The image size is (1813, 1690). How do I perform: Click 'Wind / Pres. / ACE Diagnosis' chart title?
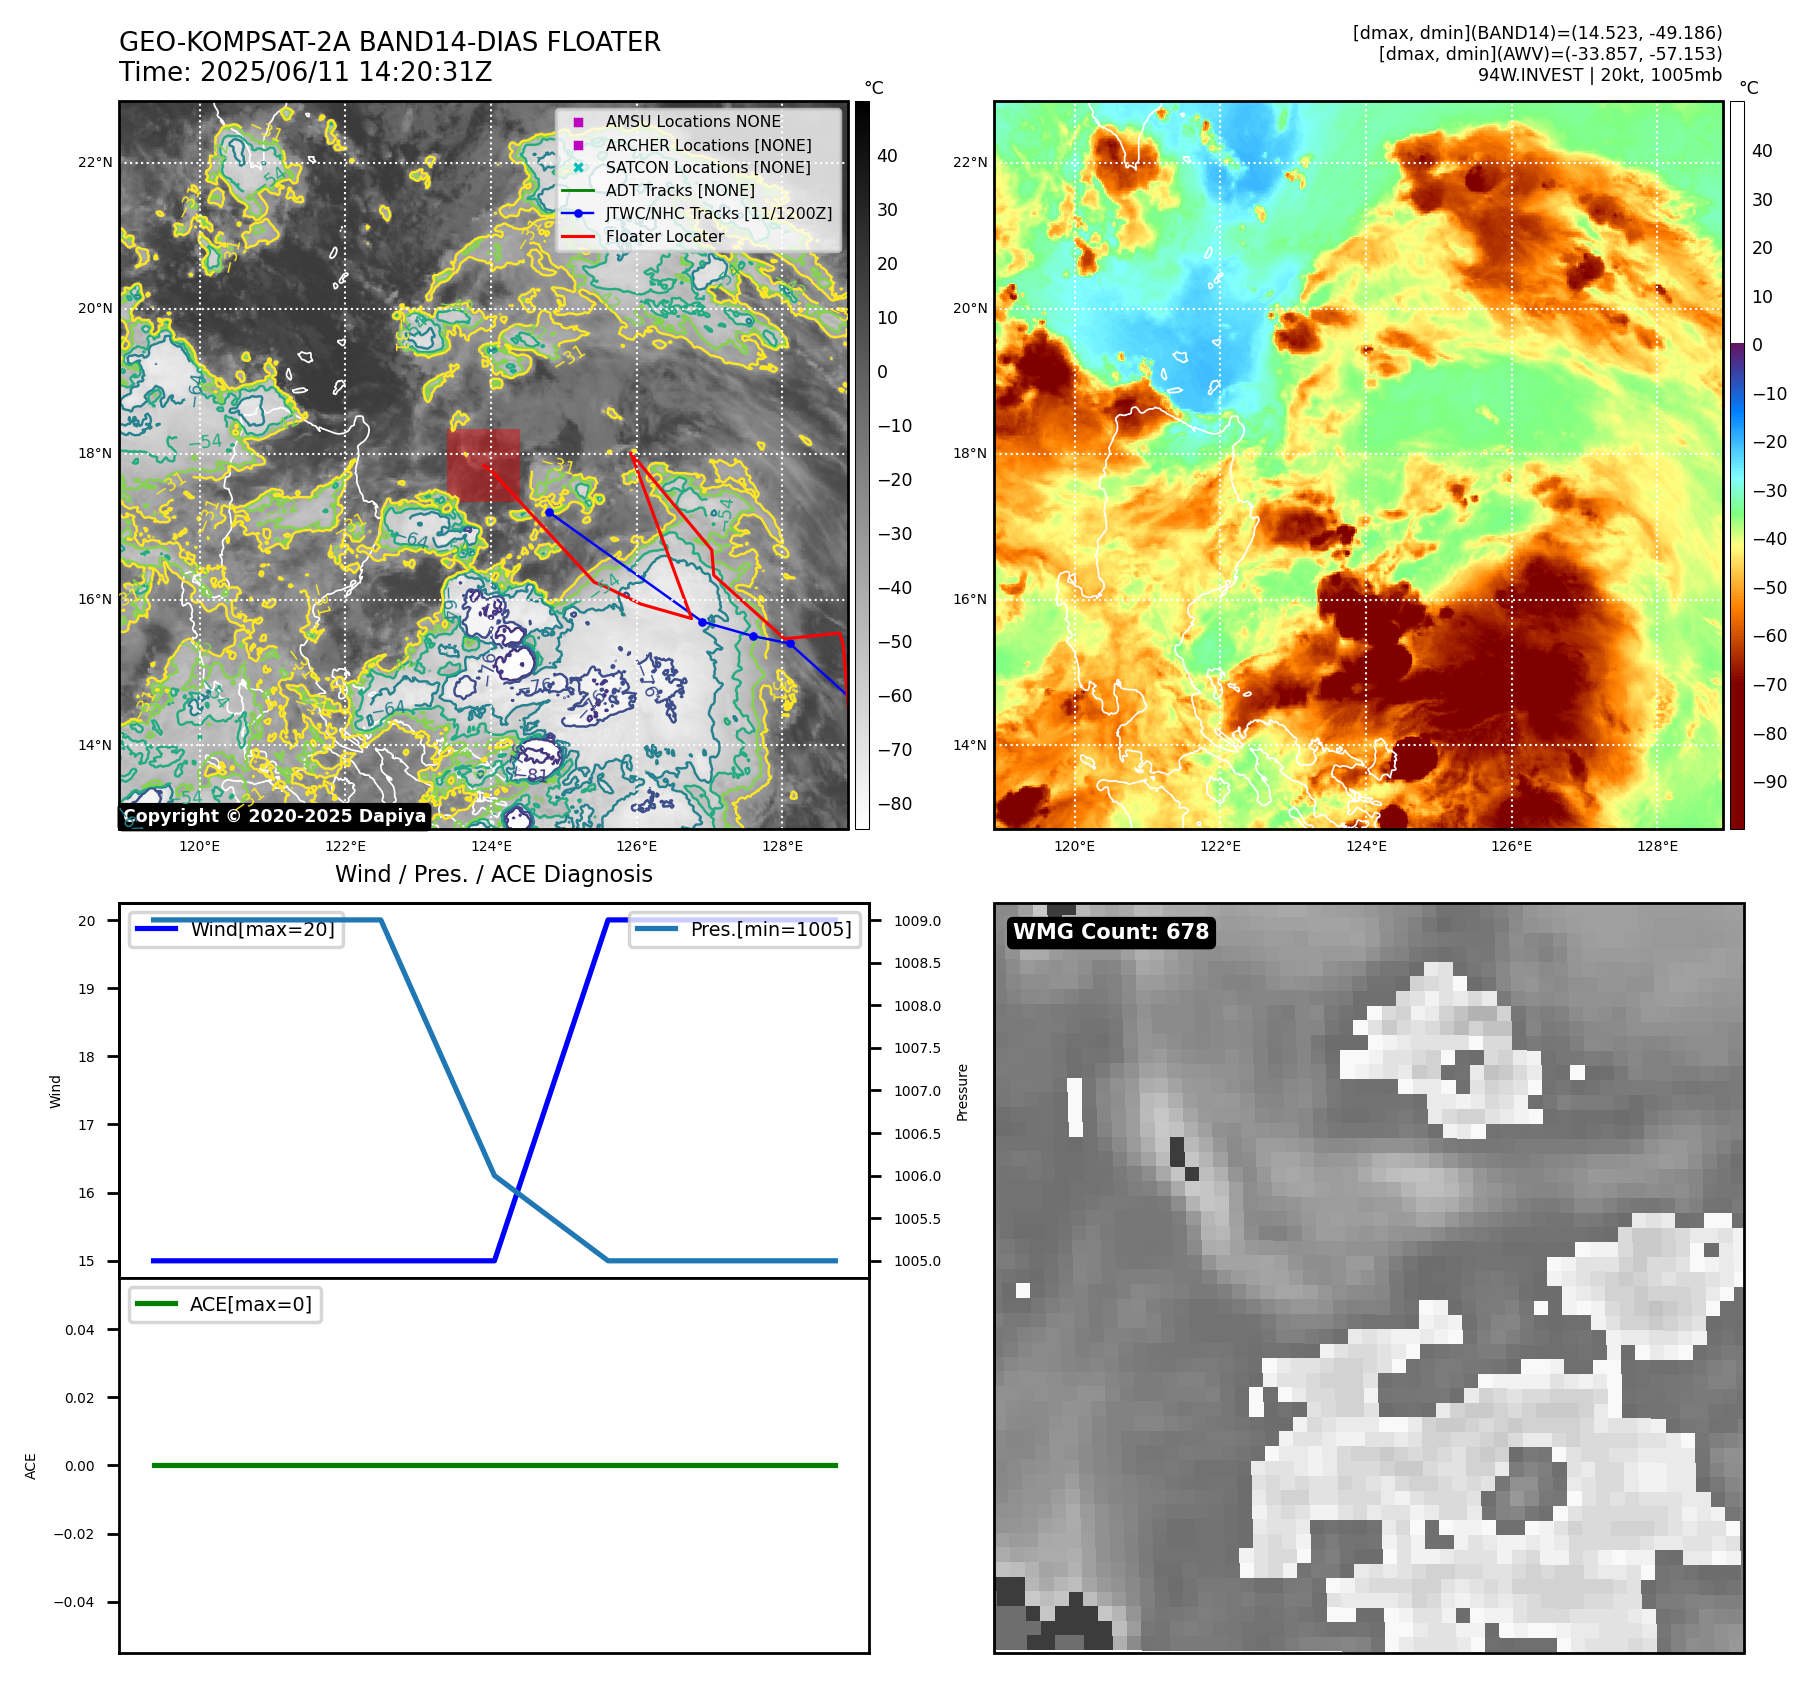point(494,874)
